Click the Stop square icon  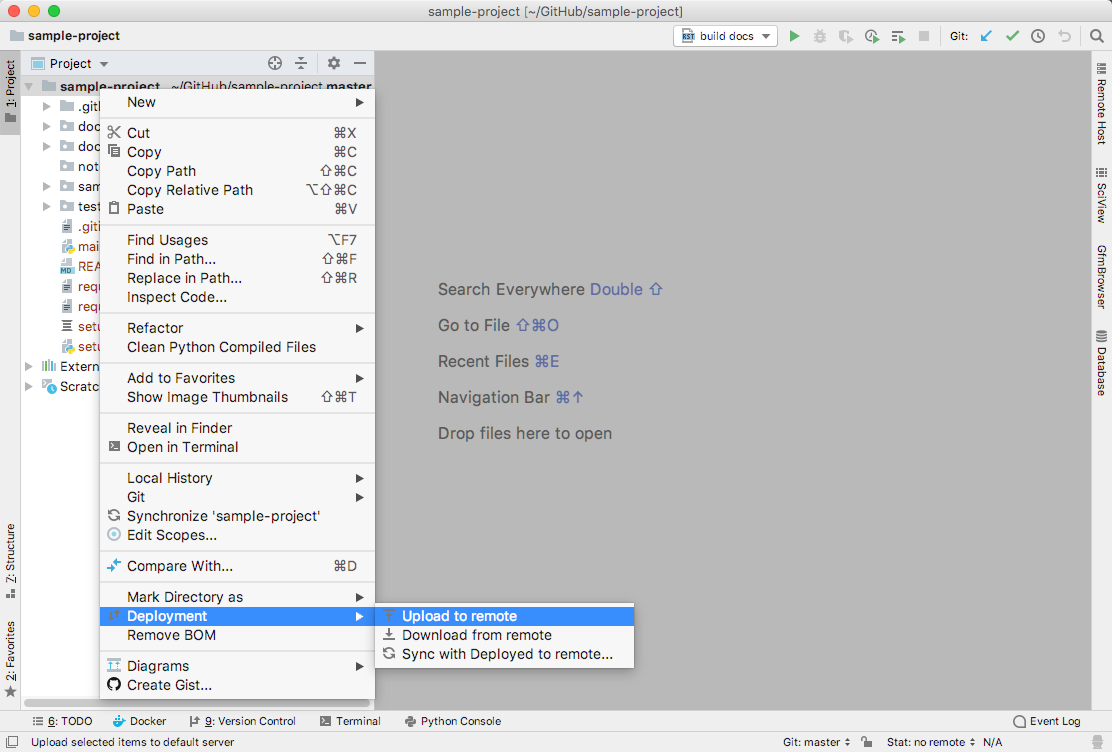coord(923,36)
